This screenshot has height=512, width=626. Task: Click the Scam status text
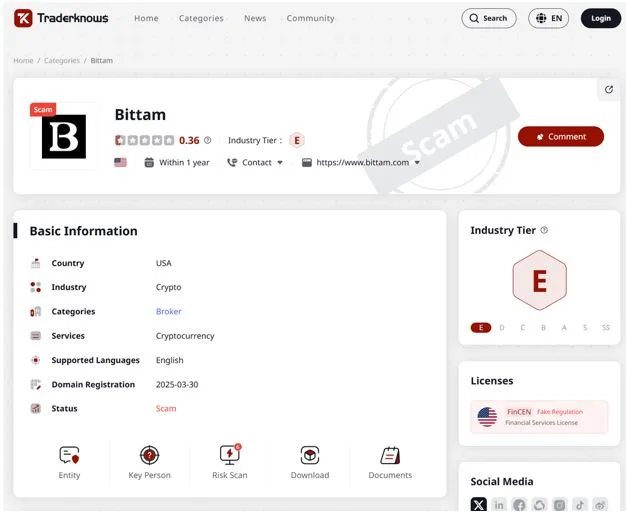tap(166, 409)
